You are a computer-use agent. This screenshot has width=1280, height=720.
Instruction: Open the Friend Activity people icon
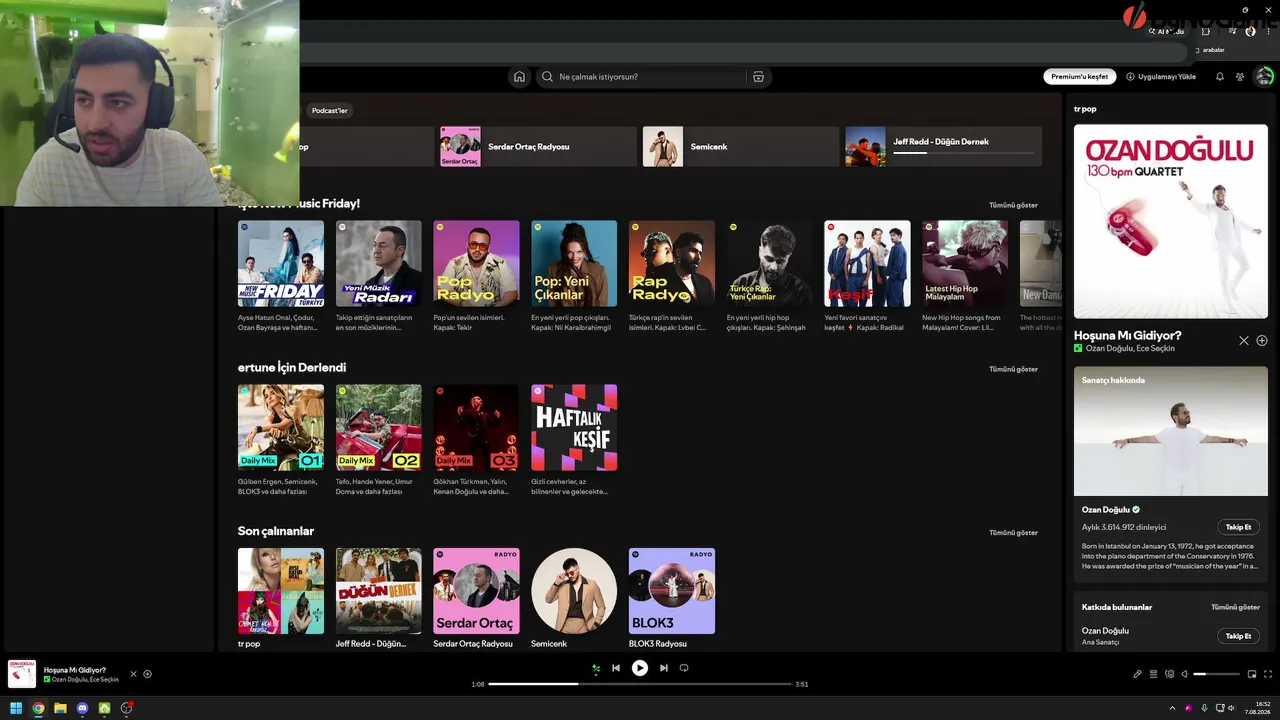(x=1240, y=77)
